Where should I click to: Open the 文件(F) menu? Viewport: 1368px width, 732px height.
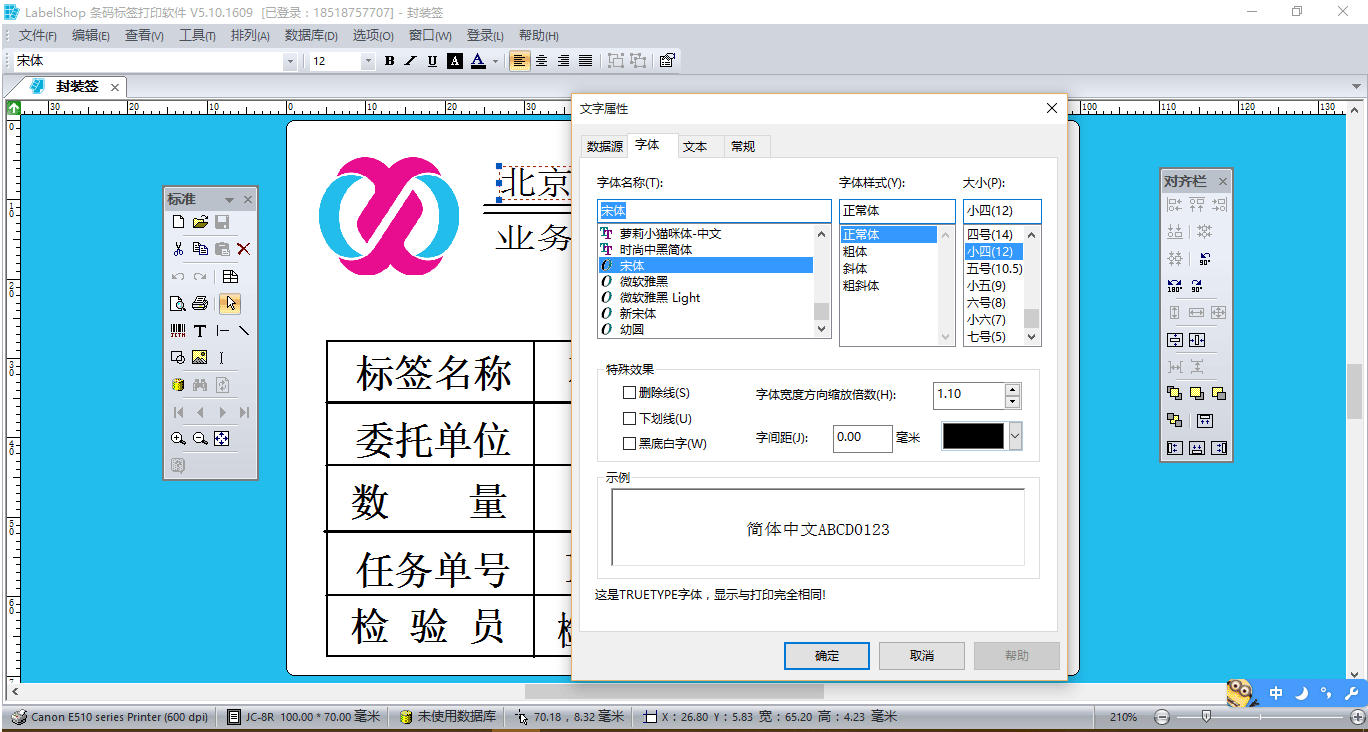click(37, 36)
